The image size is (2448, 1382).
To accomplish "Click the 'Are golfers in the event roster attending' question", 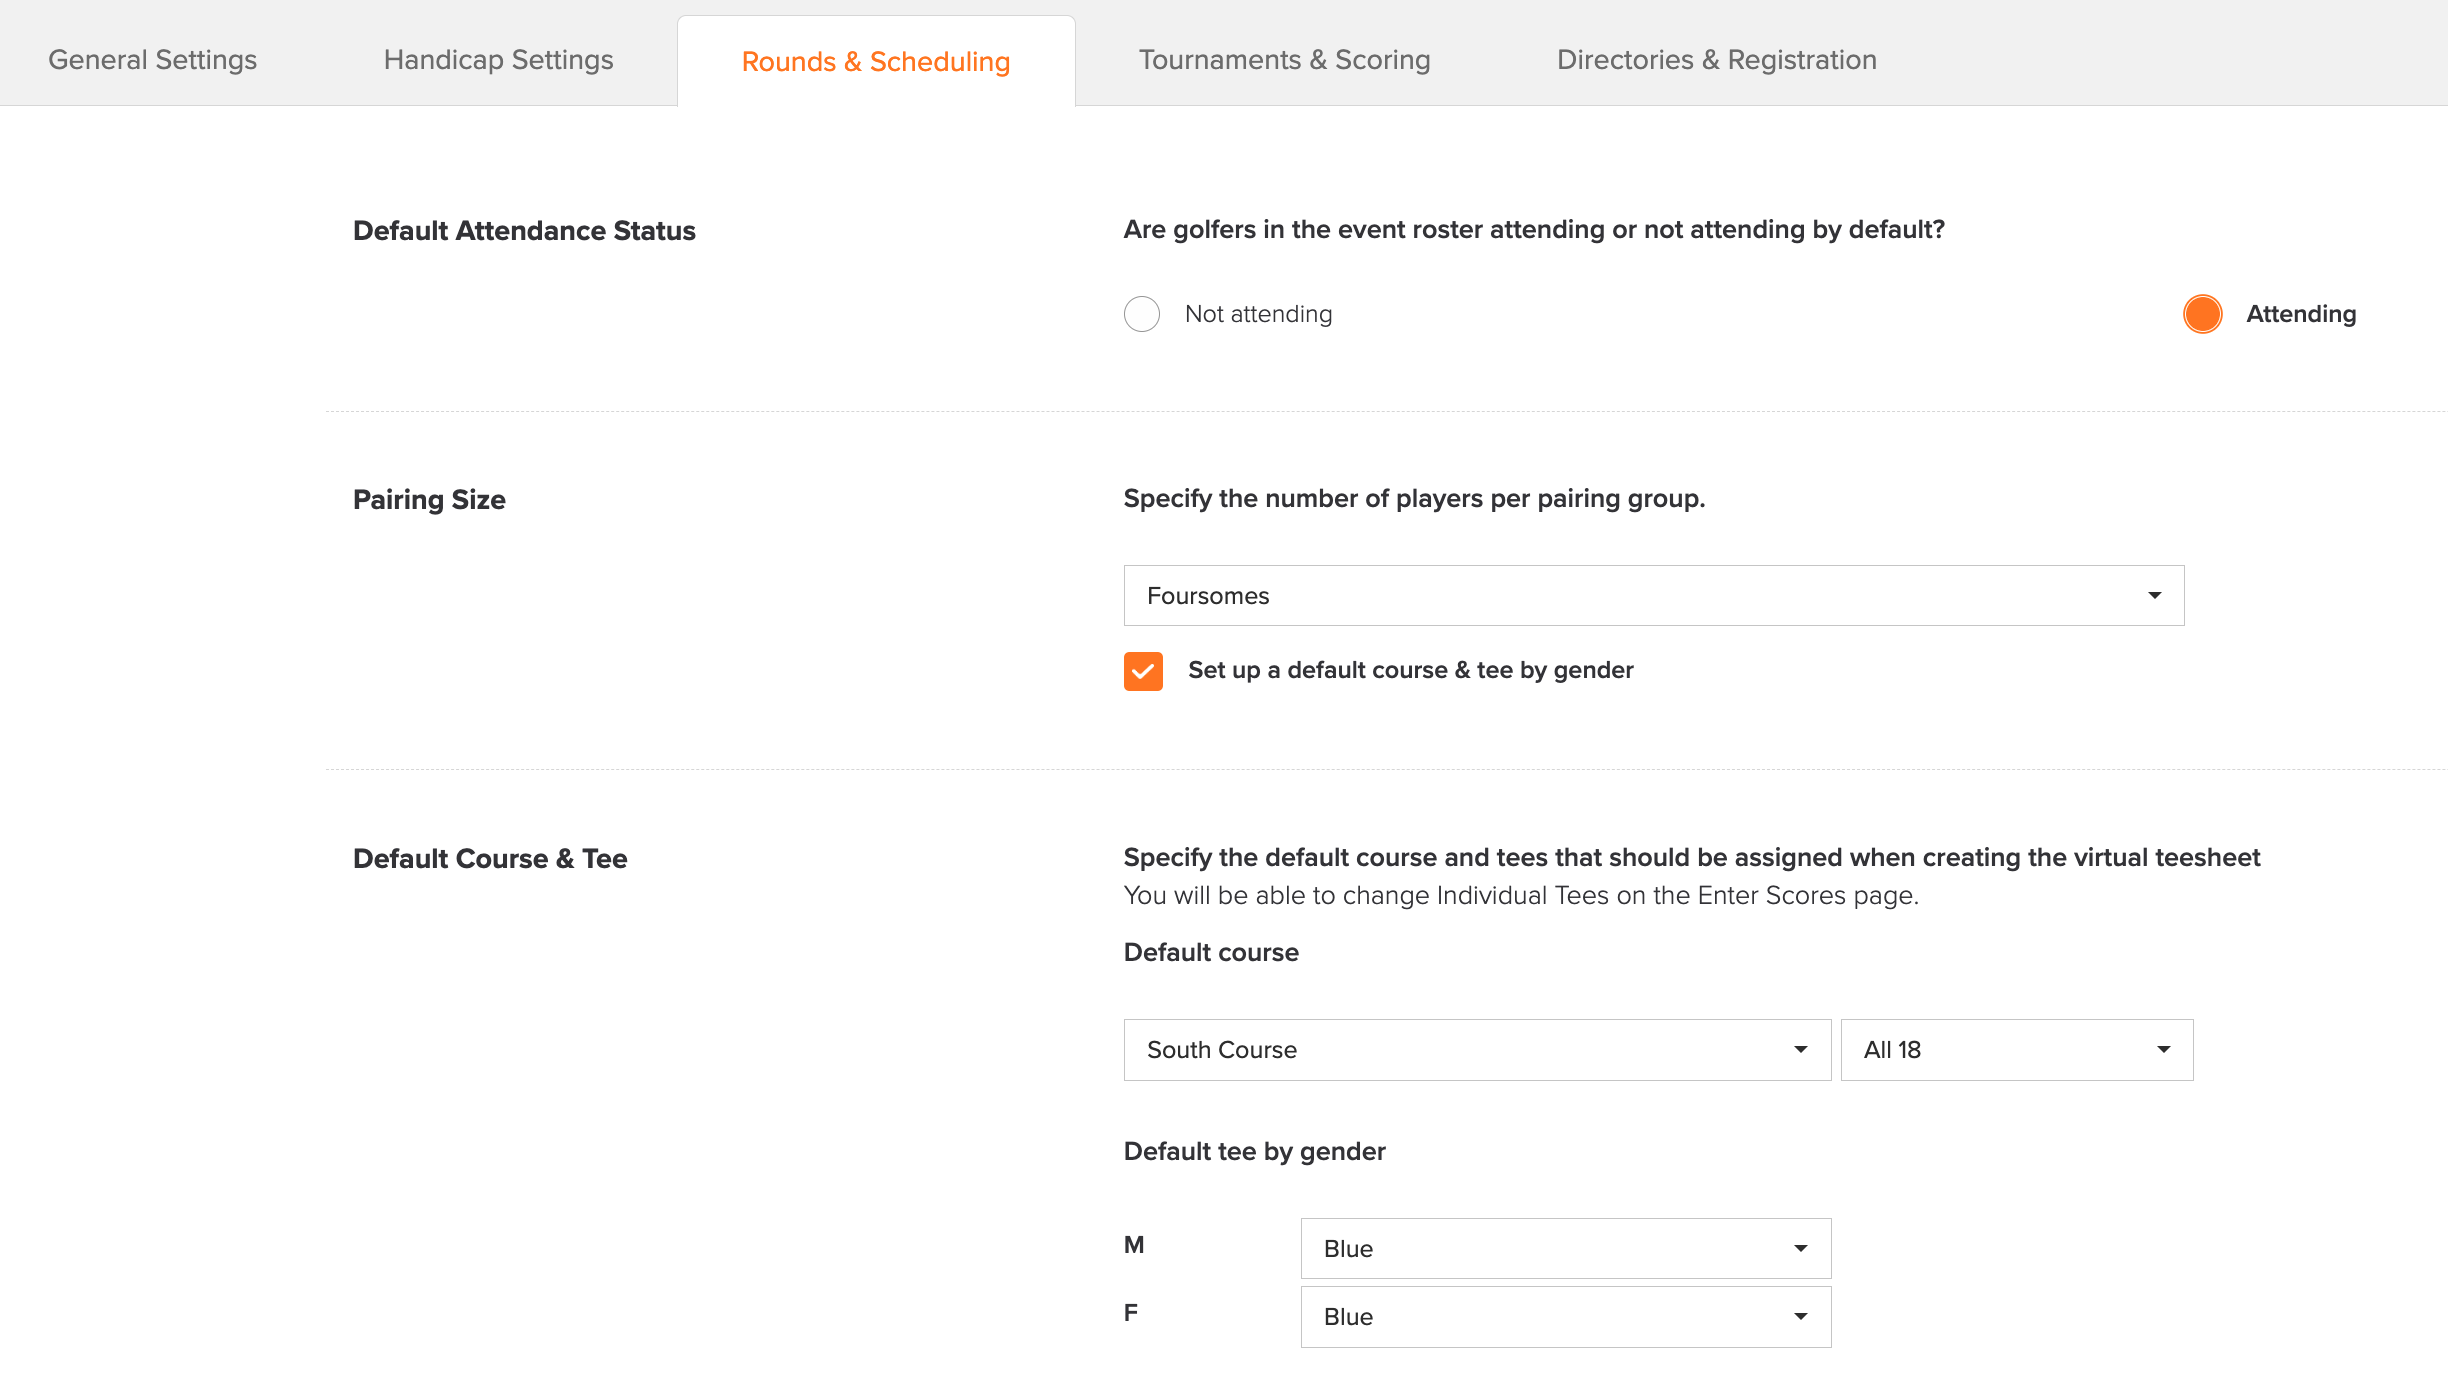I will pyautogui.click(x=1534, y=230).
